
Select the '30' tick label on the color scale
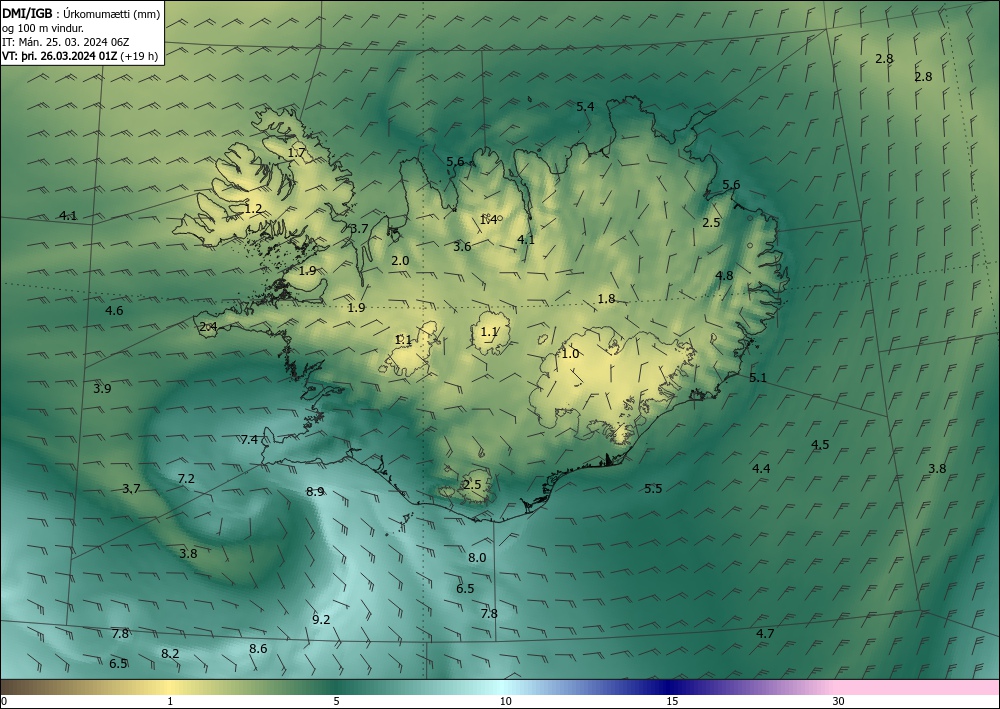click(x=839, y=701)
